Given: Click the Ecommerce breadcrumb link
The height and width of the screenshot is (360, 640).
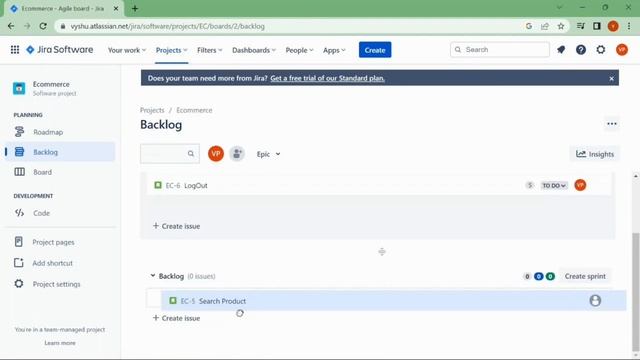Looking at the screenshot, I should [194, 110].
